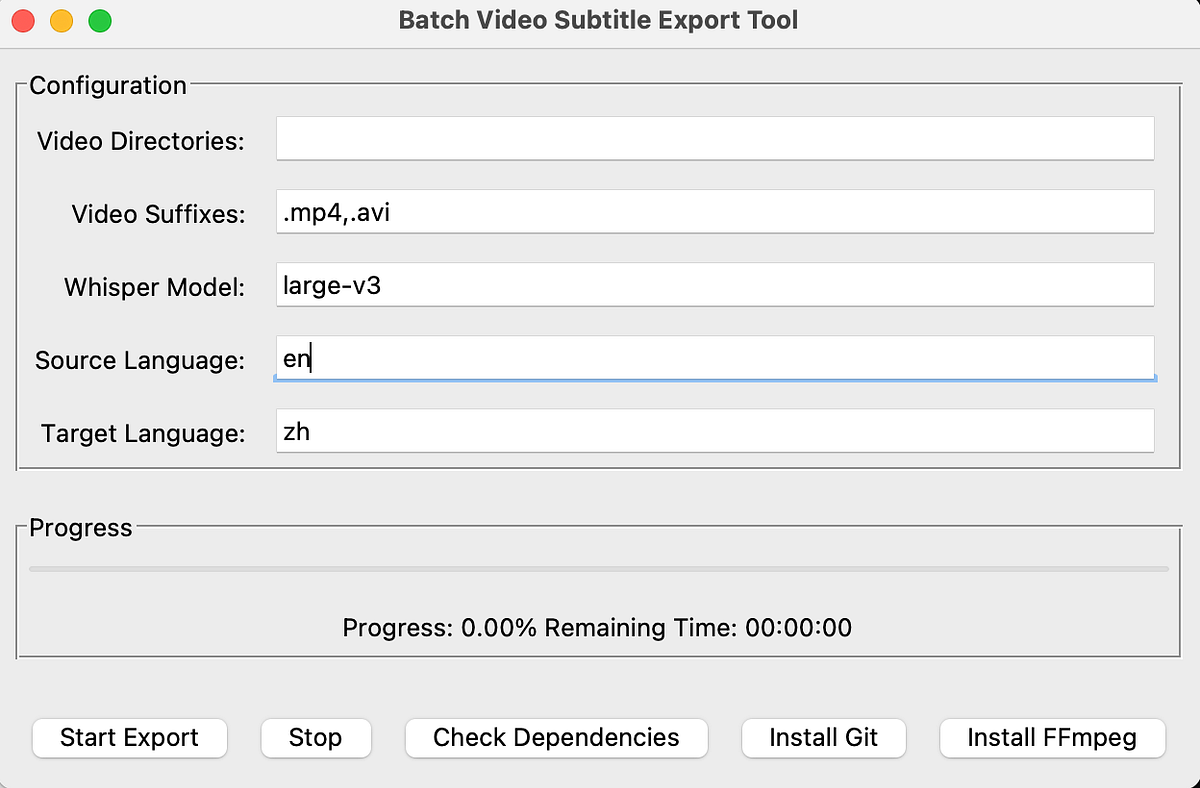Screen dimensions: 1200x788
Task: Click the Source Language field with en
Action: [x=715, y=358]
